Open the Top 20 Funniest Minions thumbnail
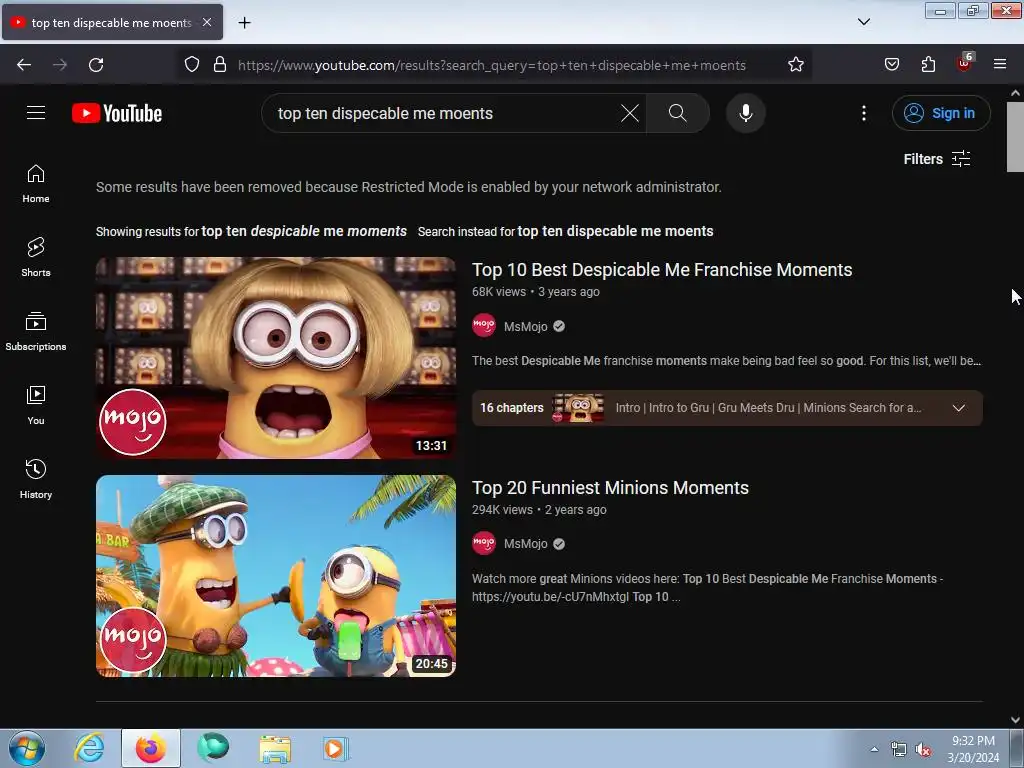This screenshot has width=1024, height=768. tap(276, 576)
